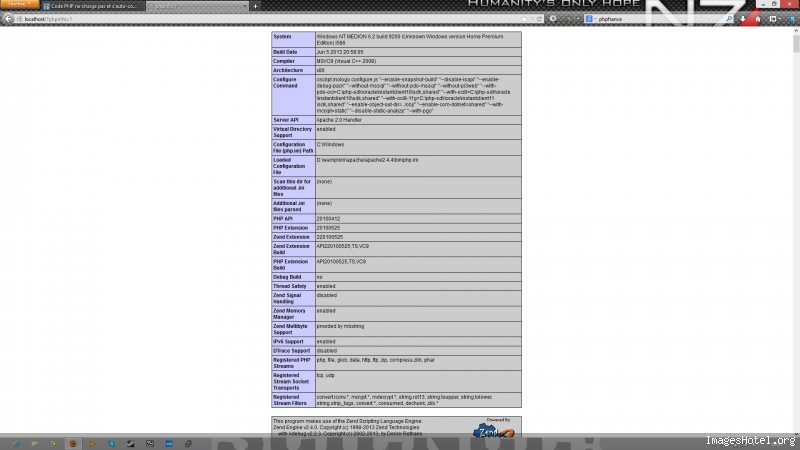Open the downloads arrow icon
800x450 pixels.
(743, 19)
